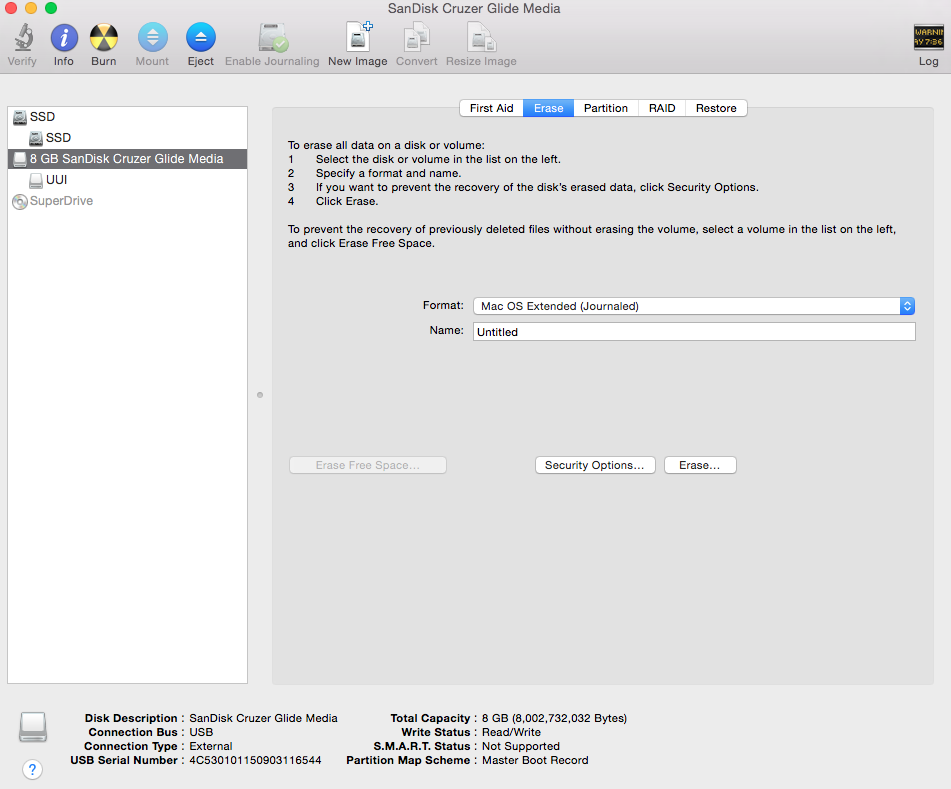Image resolution: width=951 pixels, height=789 pixels.
Task: Click the Erase... button
Action: coord(700,465)
